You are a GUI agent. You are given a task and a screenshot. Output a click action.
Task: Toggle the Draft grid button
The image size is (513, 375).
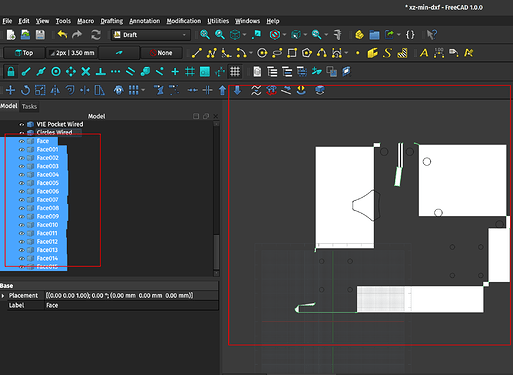(235, 71)
